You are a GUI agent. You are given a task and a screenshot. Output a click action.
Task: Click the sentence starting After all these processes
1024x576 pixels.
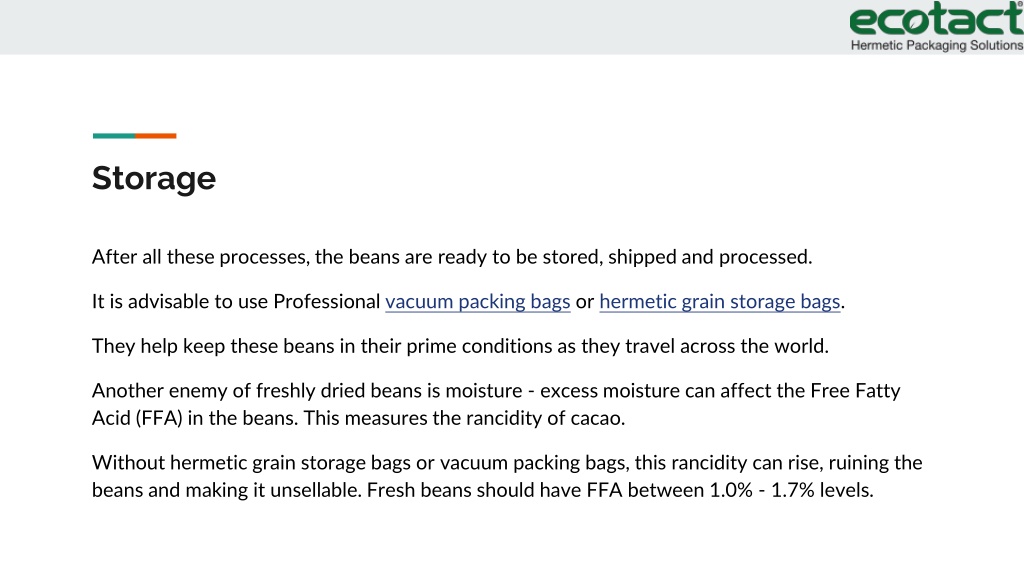pos(452,257)
